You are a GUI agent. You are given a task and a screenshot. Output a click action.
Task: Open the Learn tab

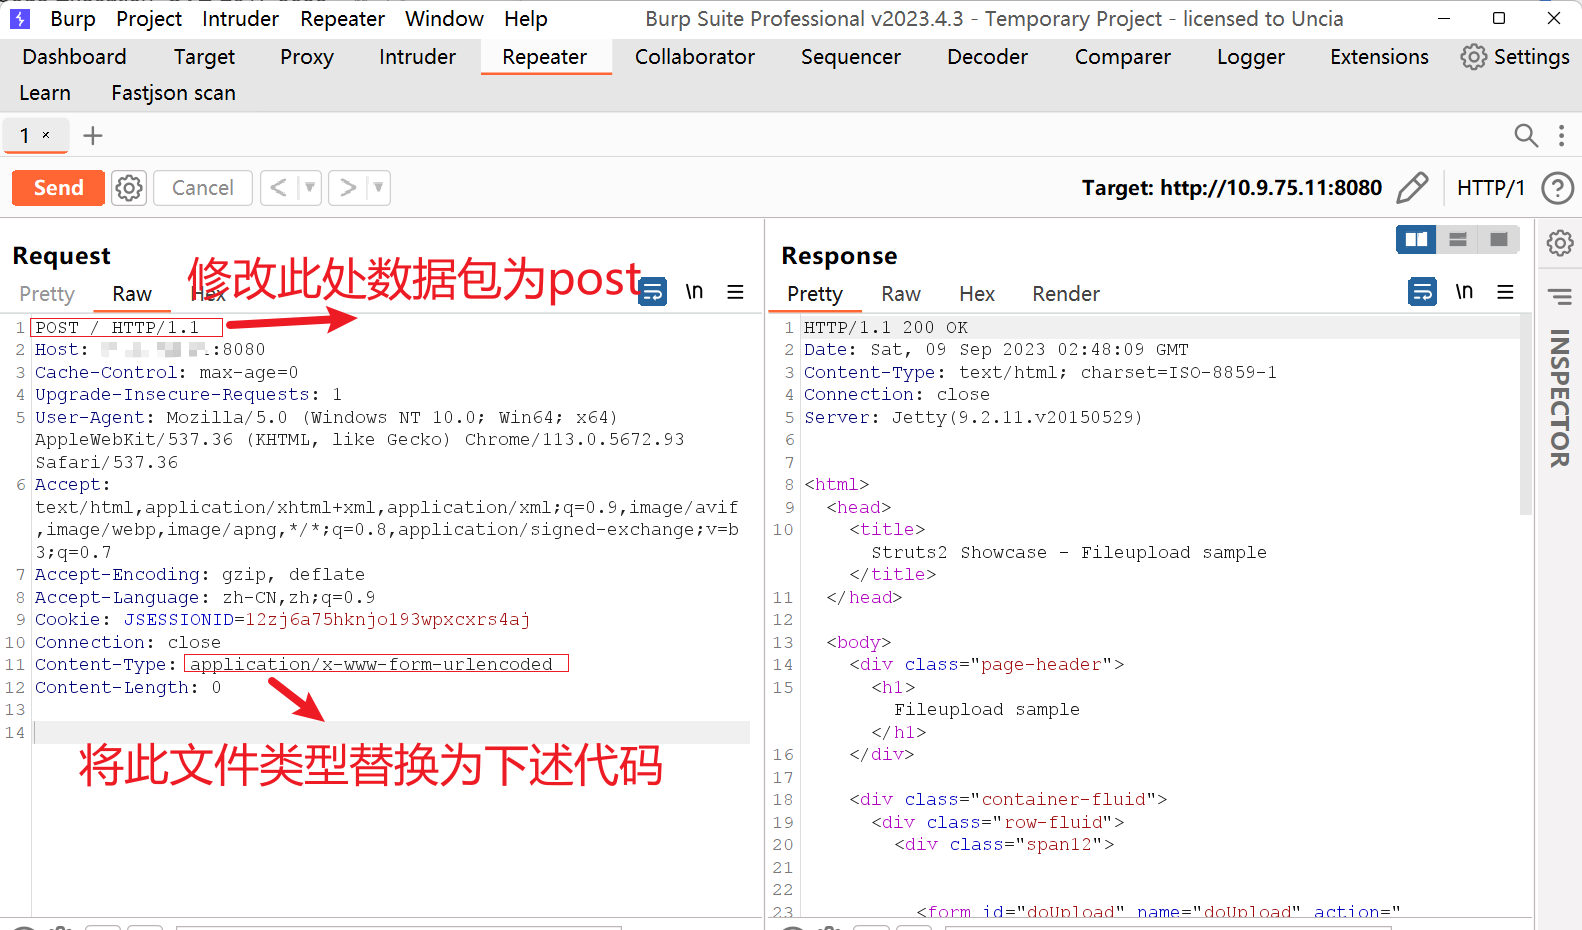[x=45, y=93]
